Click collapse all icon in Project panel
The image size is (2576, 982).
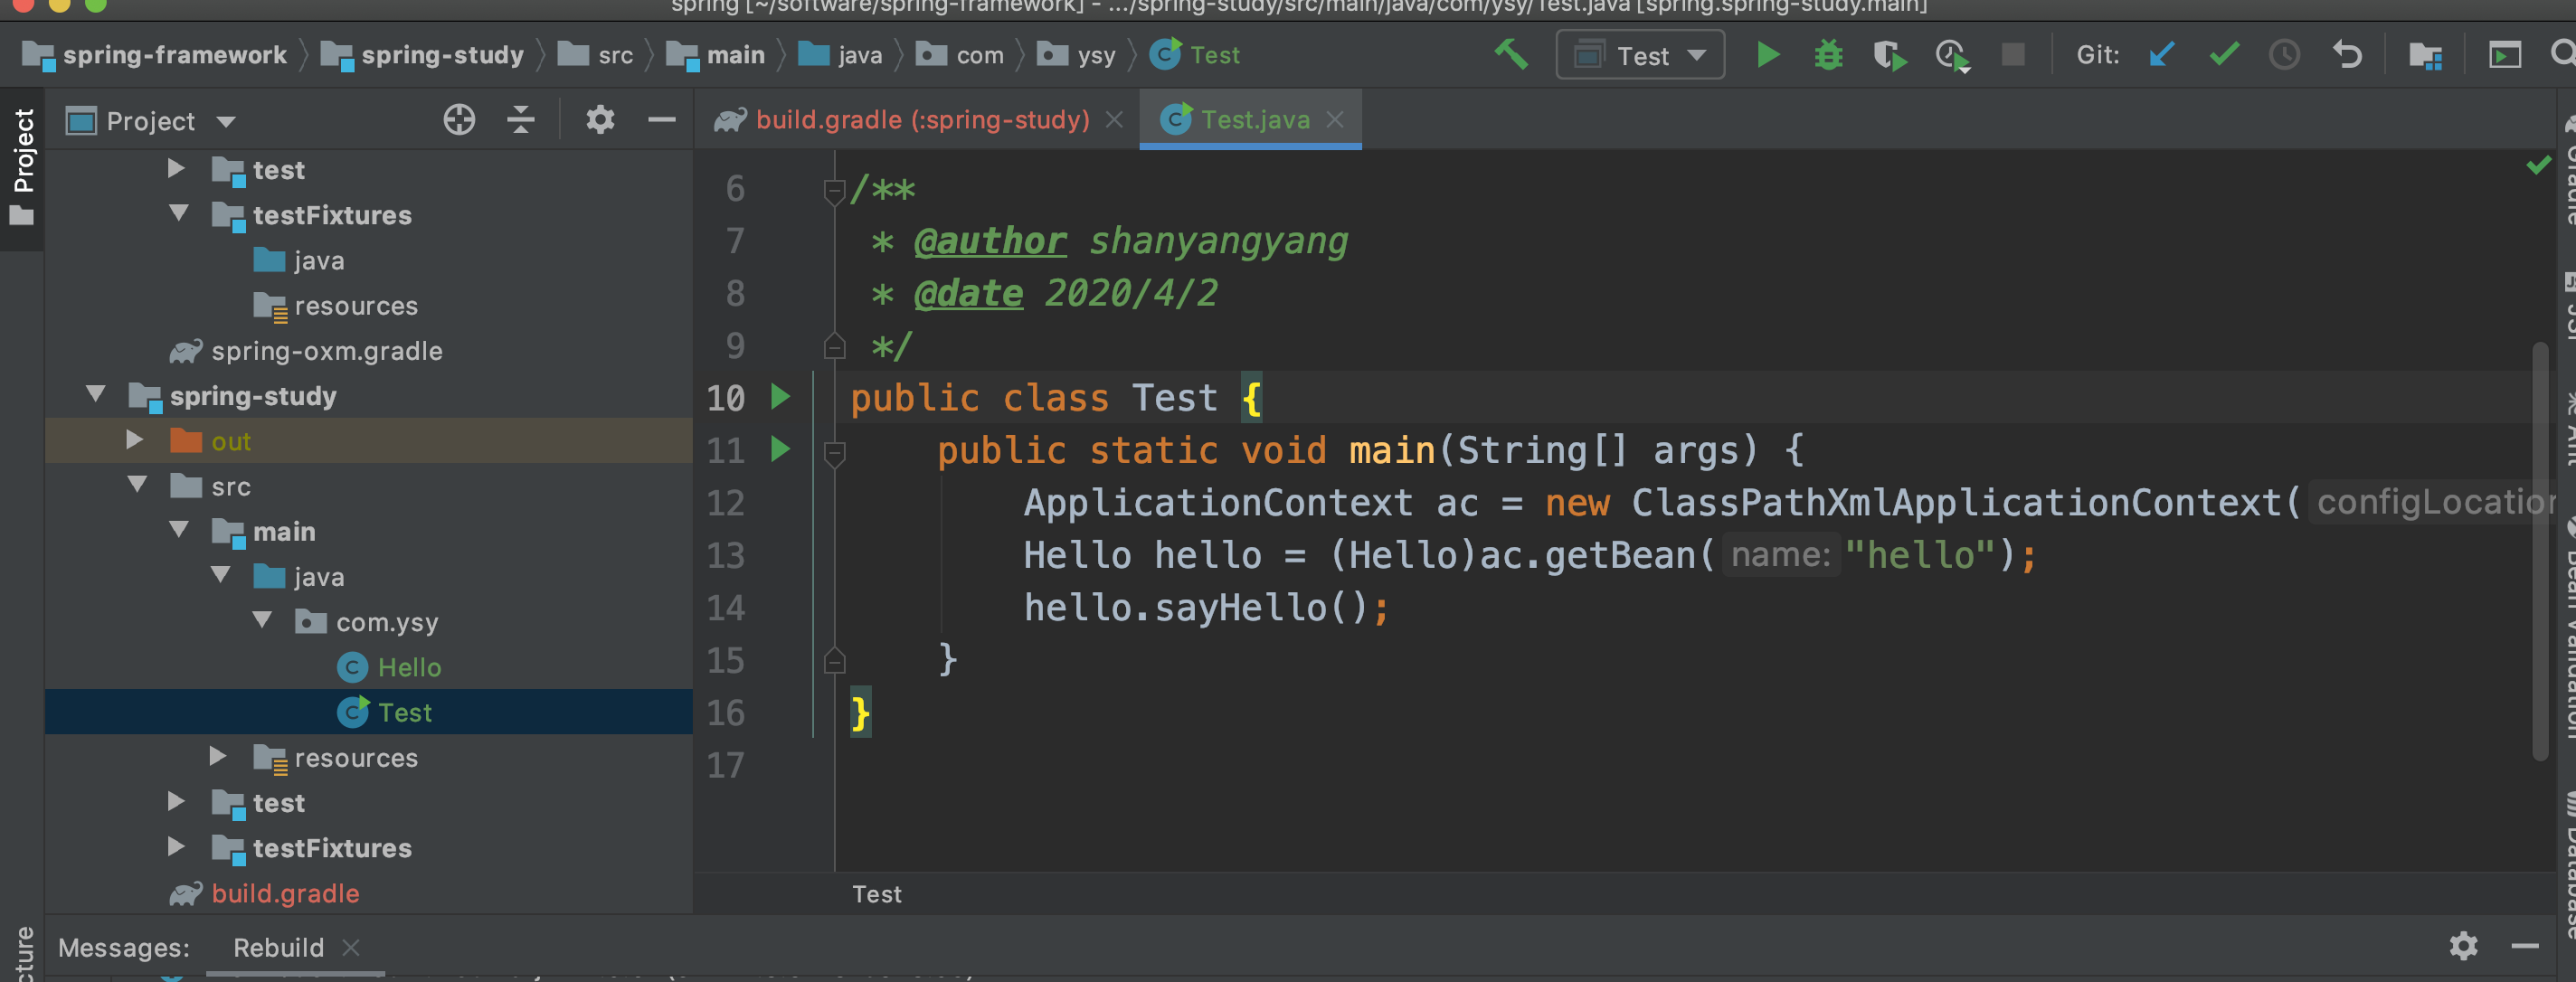click(520, 120)
